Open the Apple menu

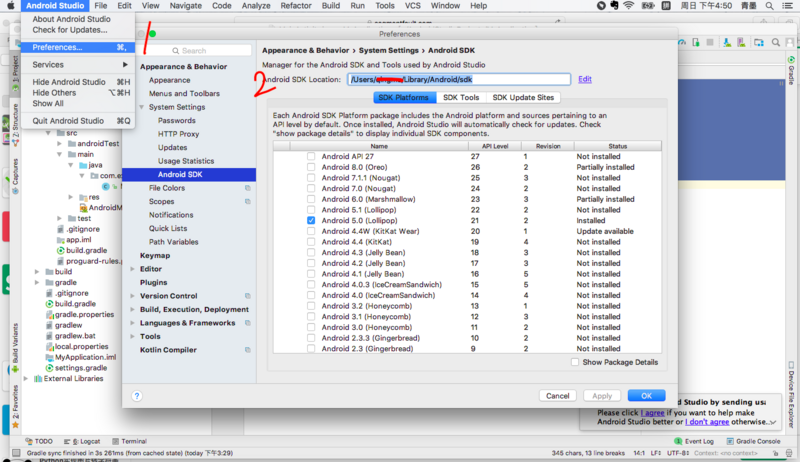[11, 6]
